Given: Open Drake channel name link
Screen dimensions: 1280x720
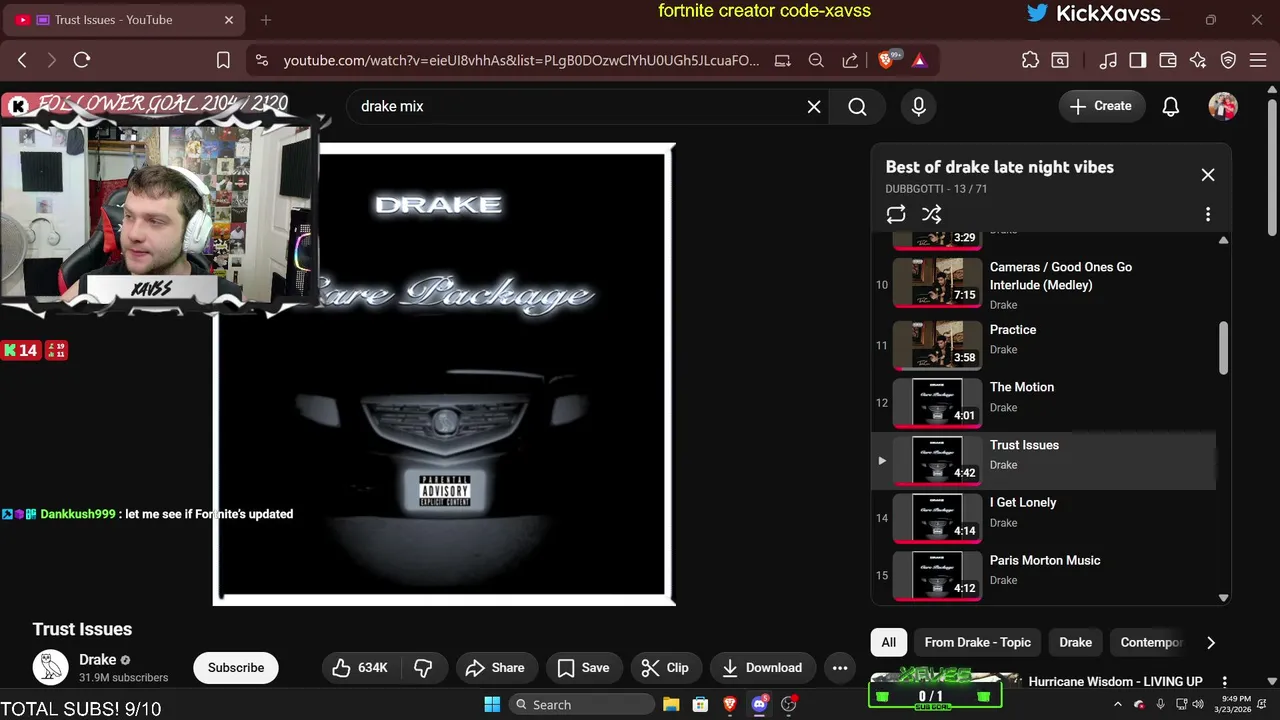Looking at the screenshot, I should pyautogui.click(x=97, y=659).
